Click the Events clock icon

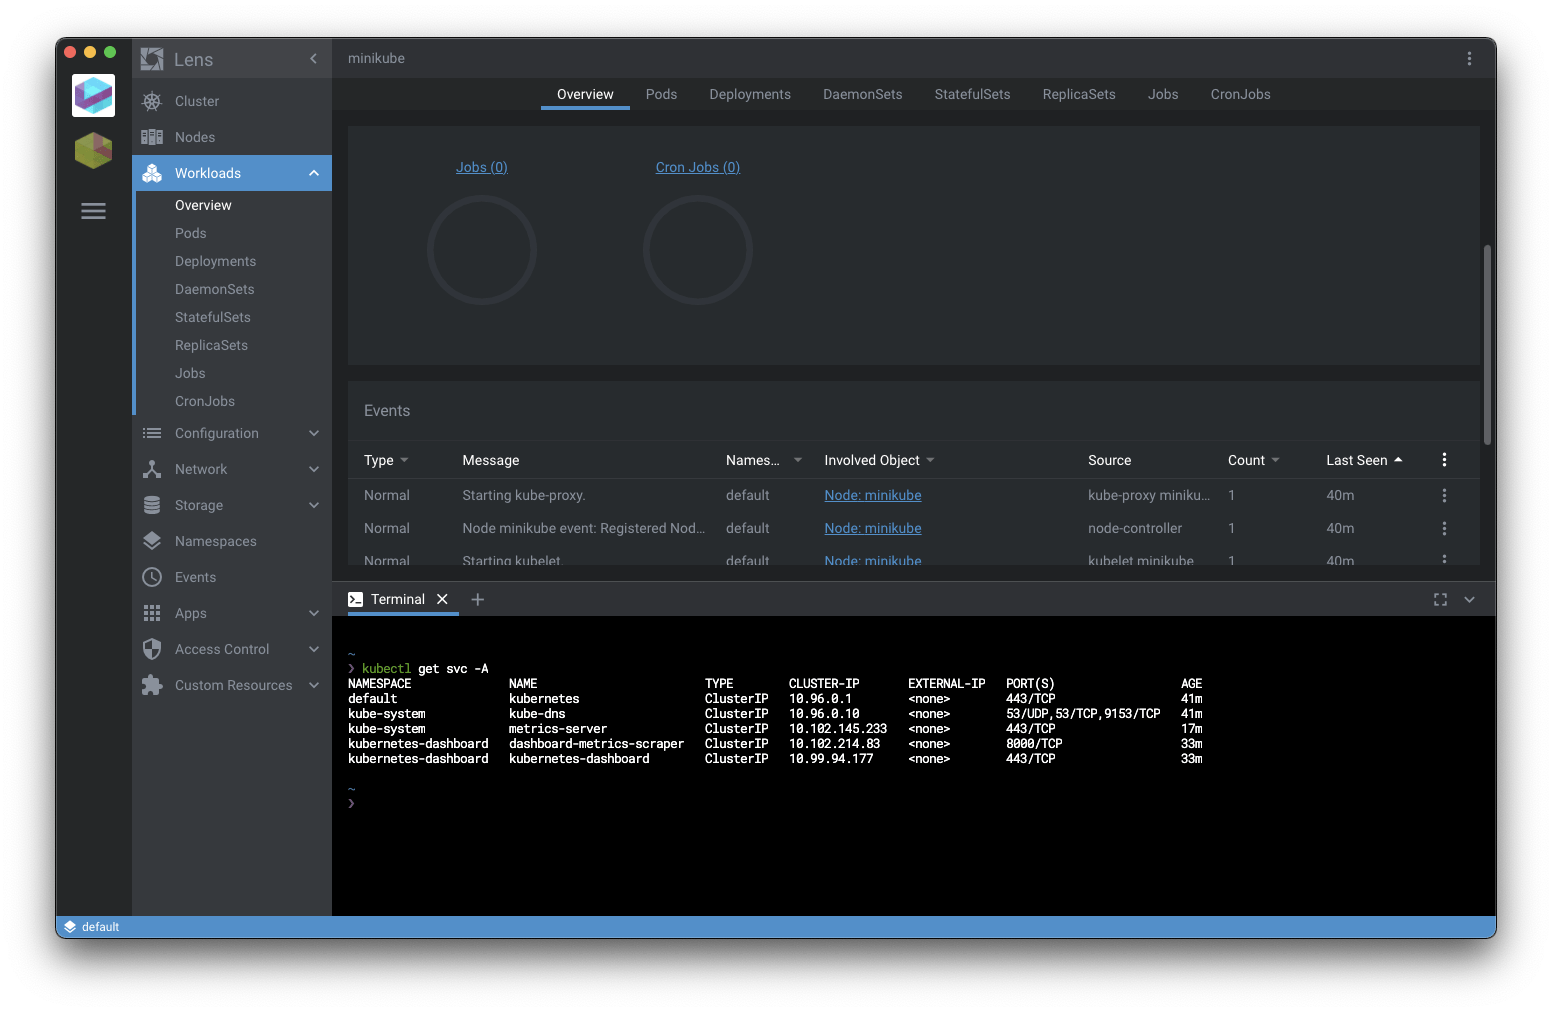coord(152,577)
